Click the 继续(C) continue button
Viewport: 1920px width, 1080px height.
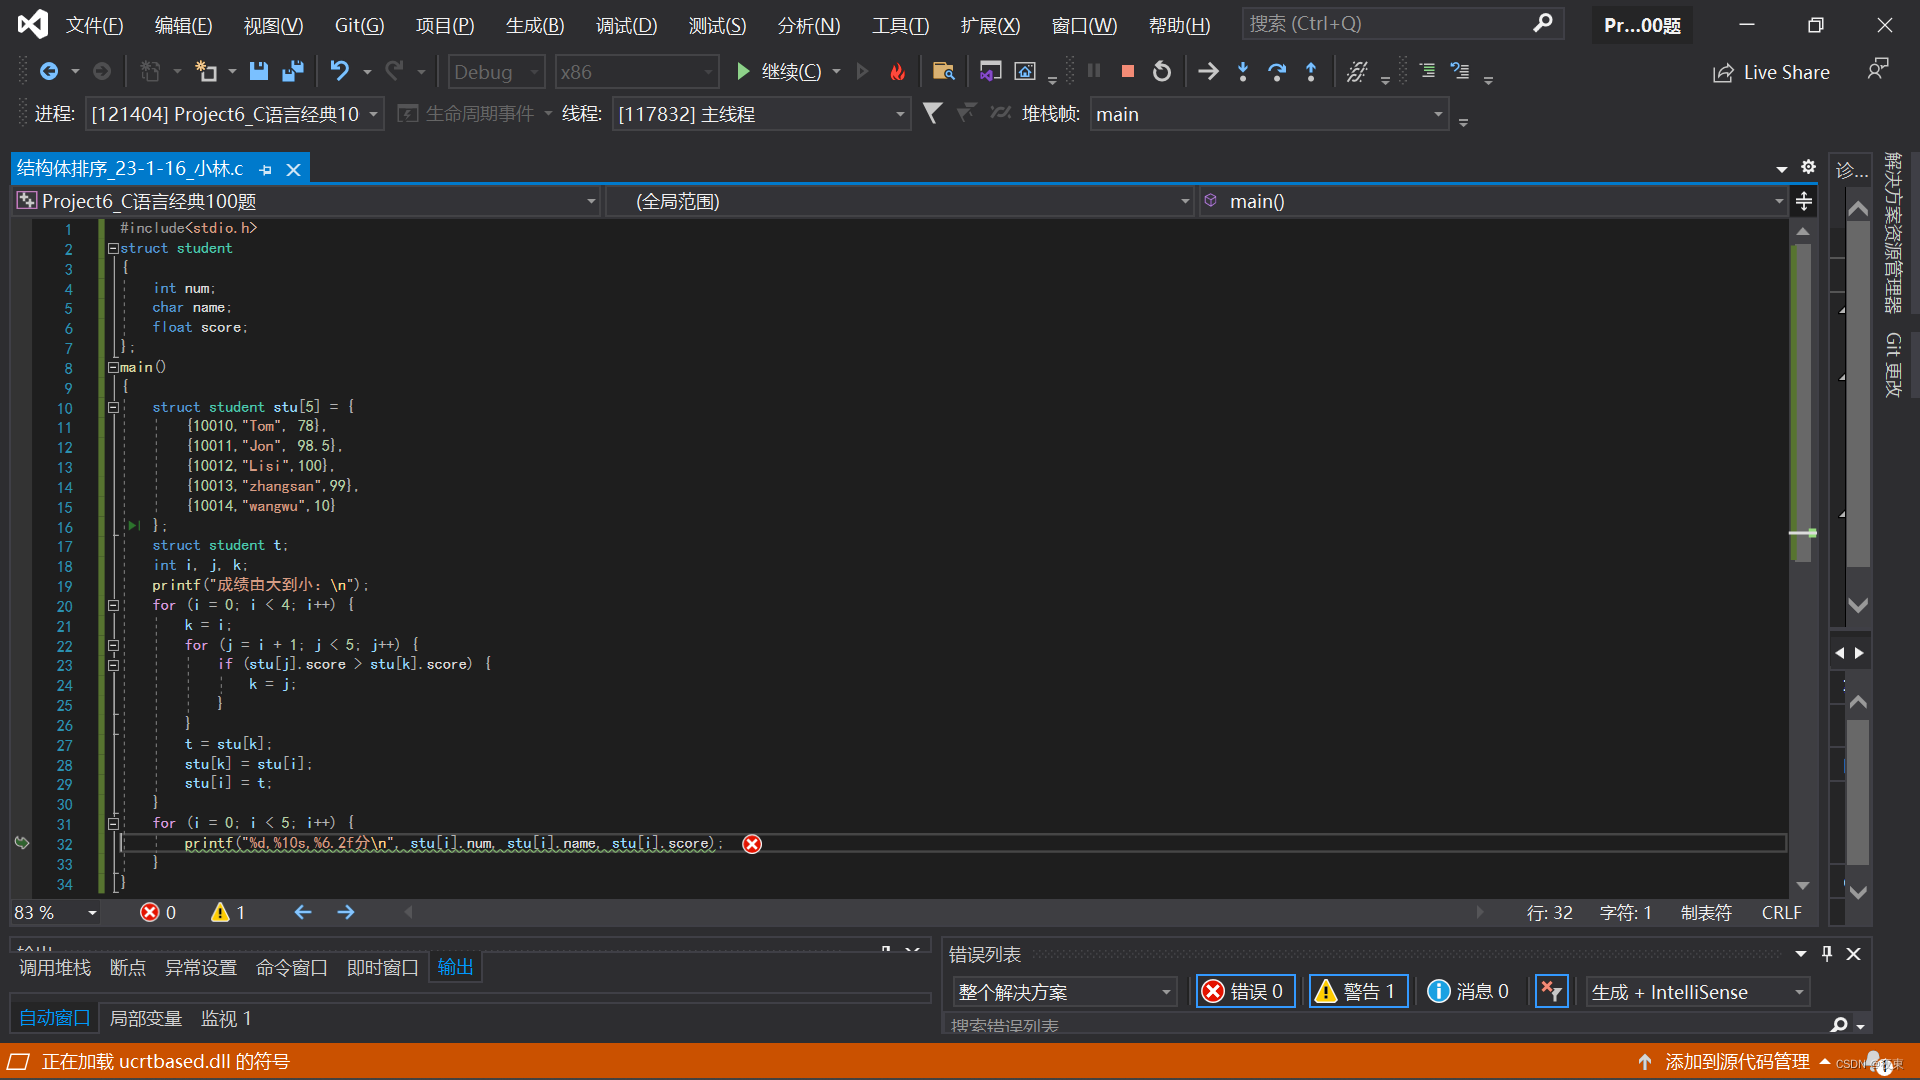click(779, 71)
